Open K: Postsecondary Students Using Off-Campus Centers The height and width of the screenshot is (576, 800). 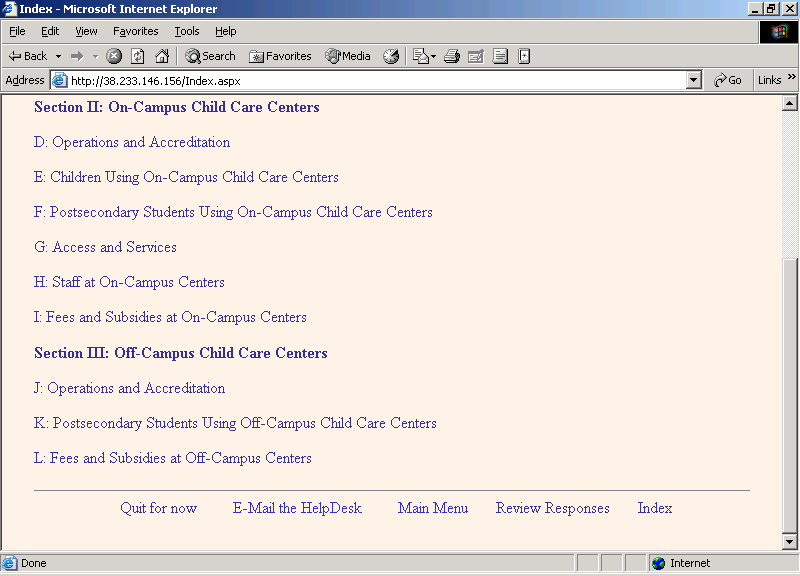point(235,423)
